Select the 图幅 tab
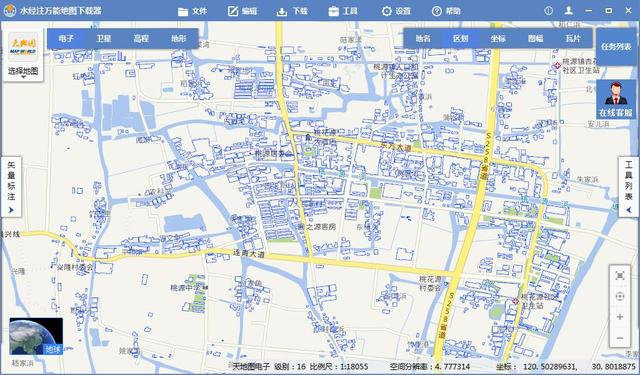The height and width of the screenshot is (375, 640). coord(536,38)
